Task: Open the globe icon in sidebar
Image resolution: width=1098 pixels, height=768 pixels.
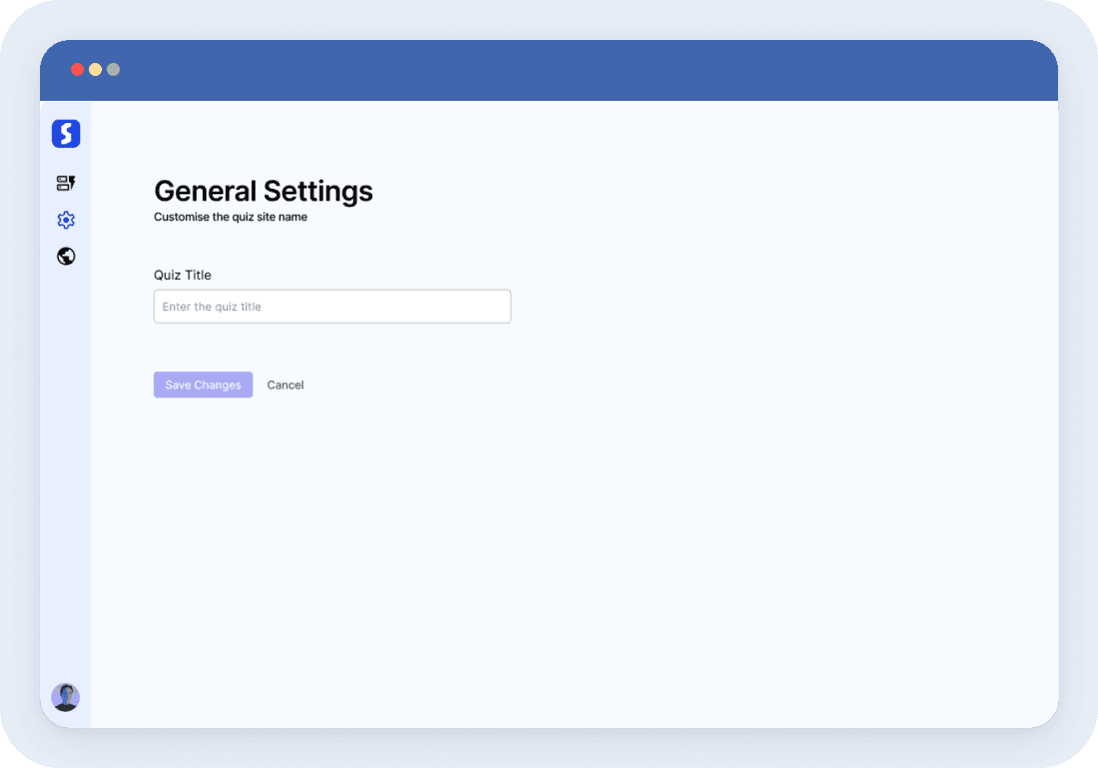Action: click(66, 256)
